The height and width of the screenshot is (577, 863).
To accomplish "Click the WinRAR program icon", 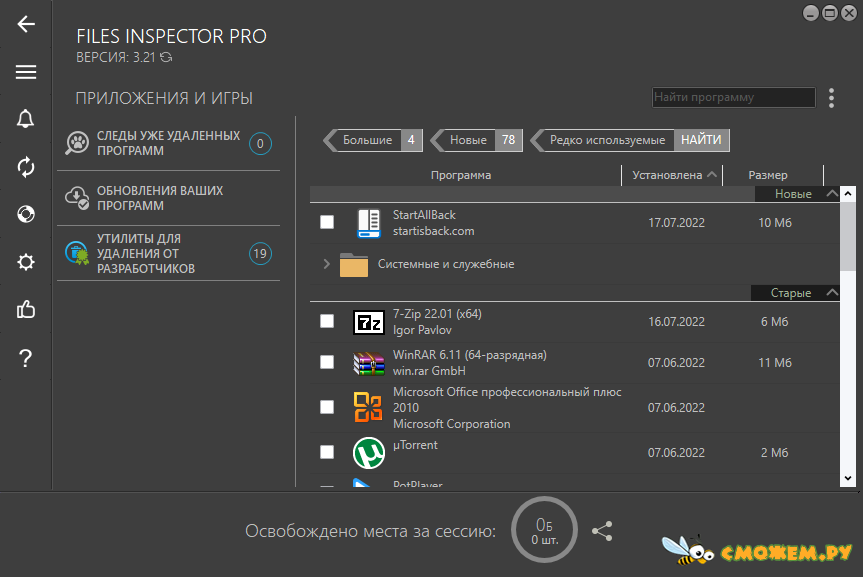I will [368, 363].
